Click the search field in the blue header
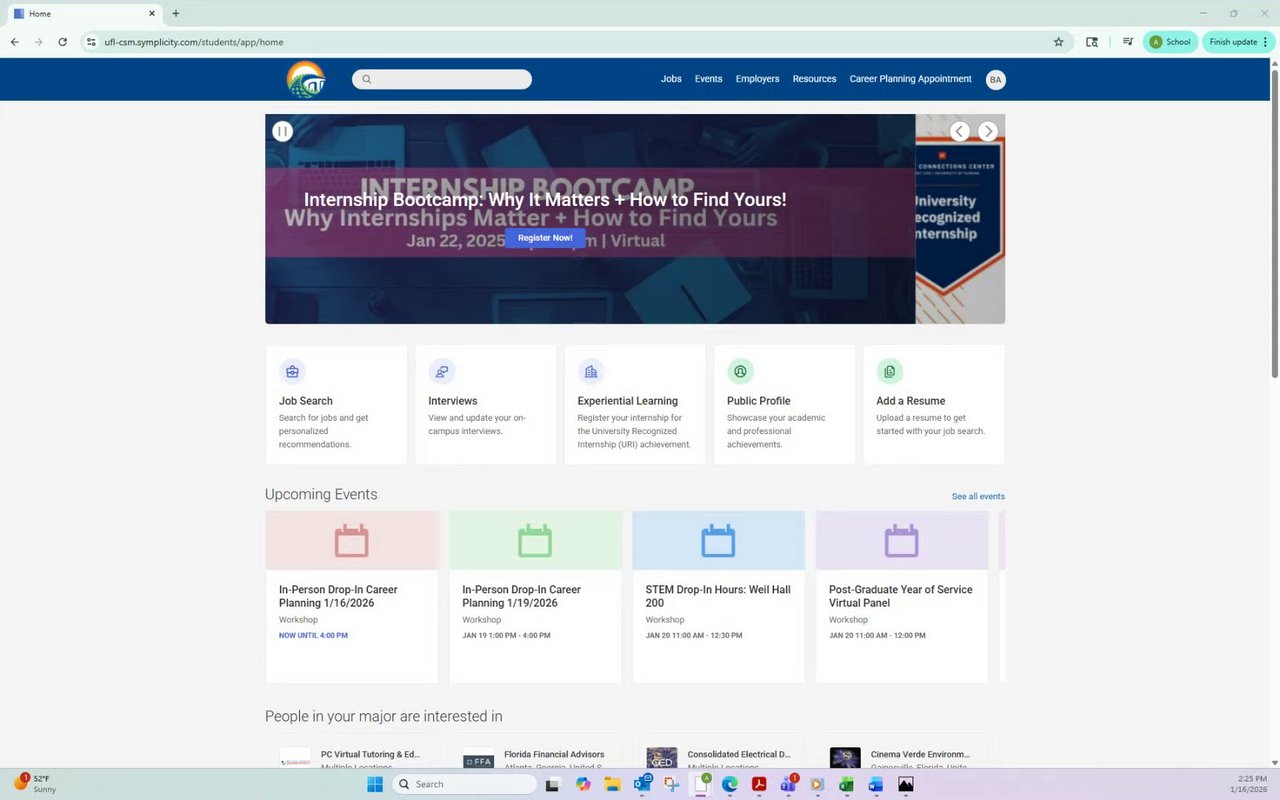 [442, 79]
